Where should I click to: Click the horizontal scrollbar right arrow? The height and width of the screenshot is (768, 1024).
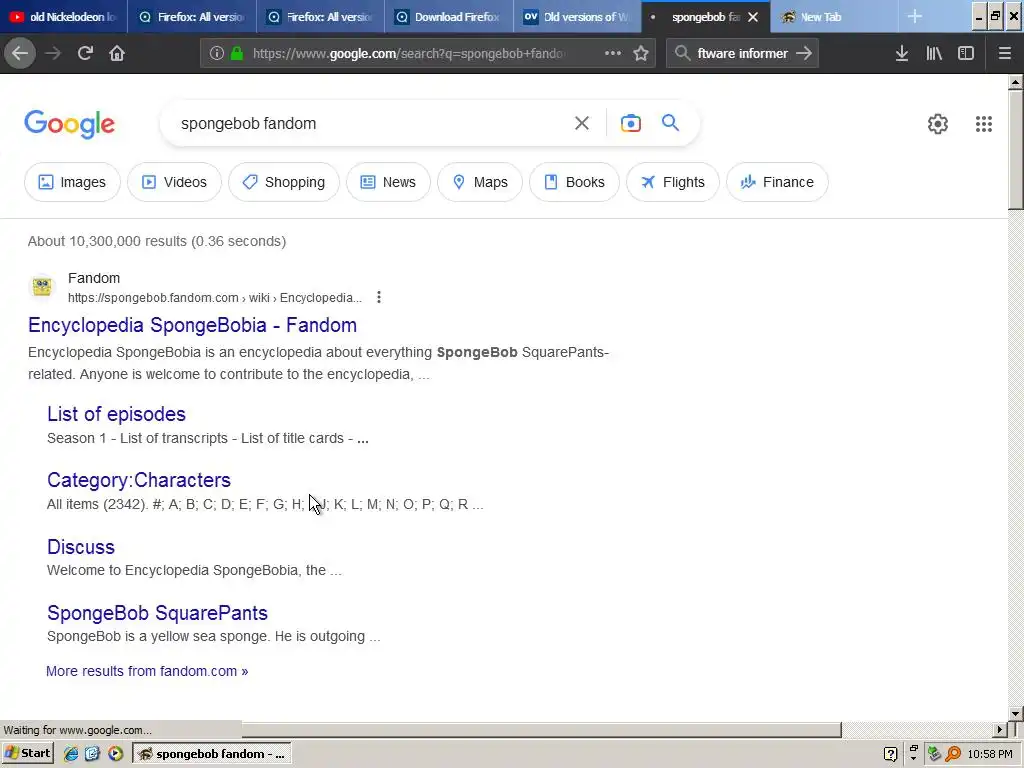click(x=1000, y=729)
